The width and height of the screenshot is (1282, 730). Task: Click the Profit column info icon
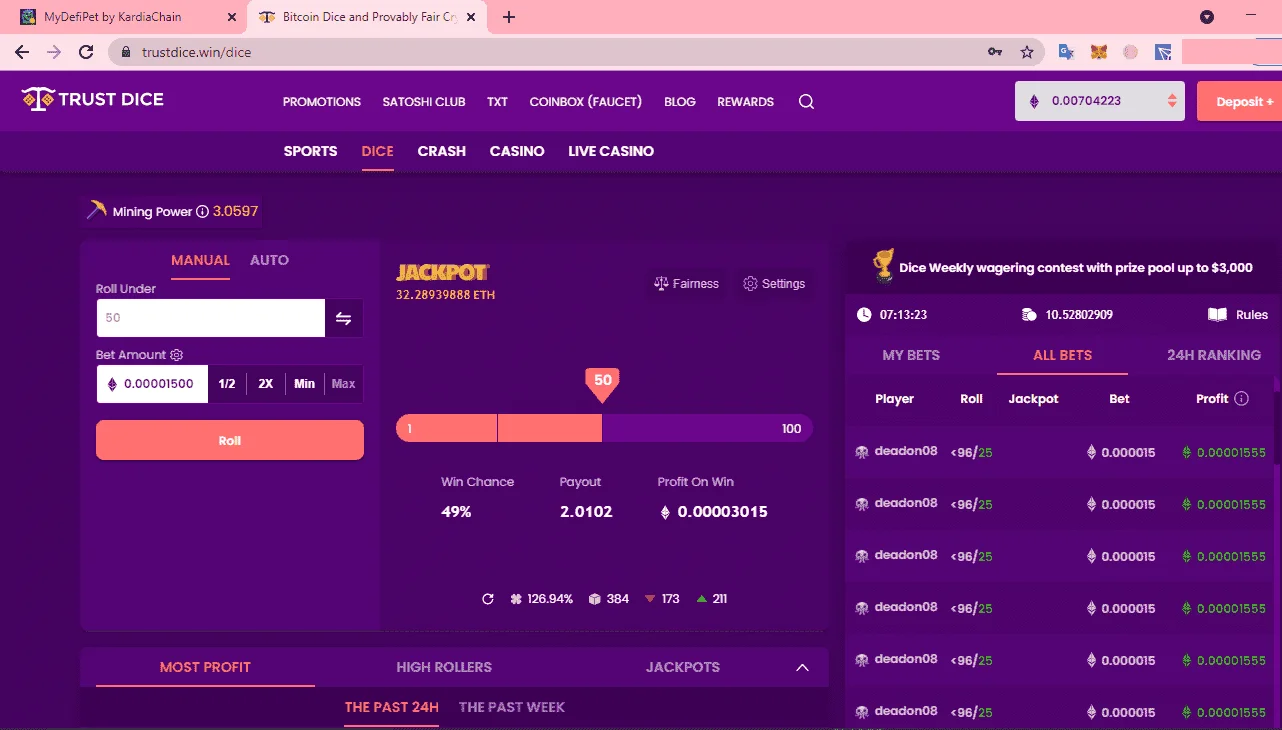click(1242, 398)
